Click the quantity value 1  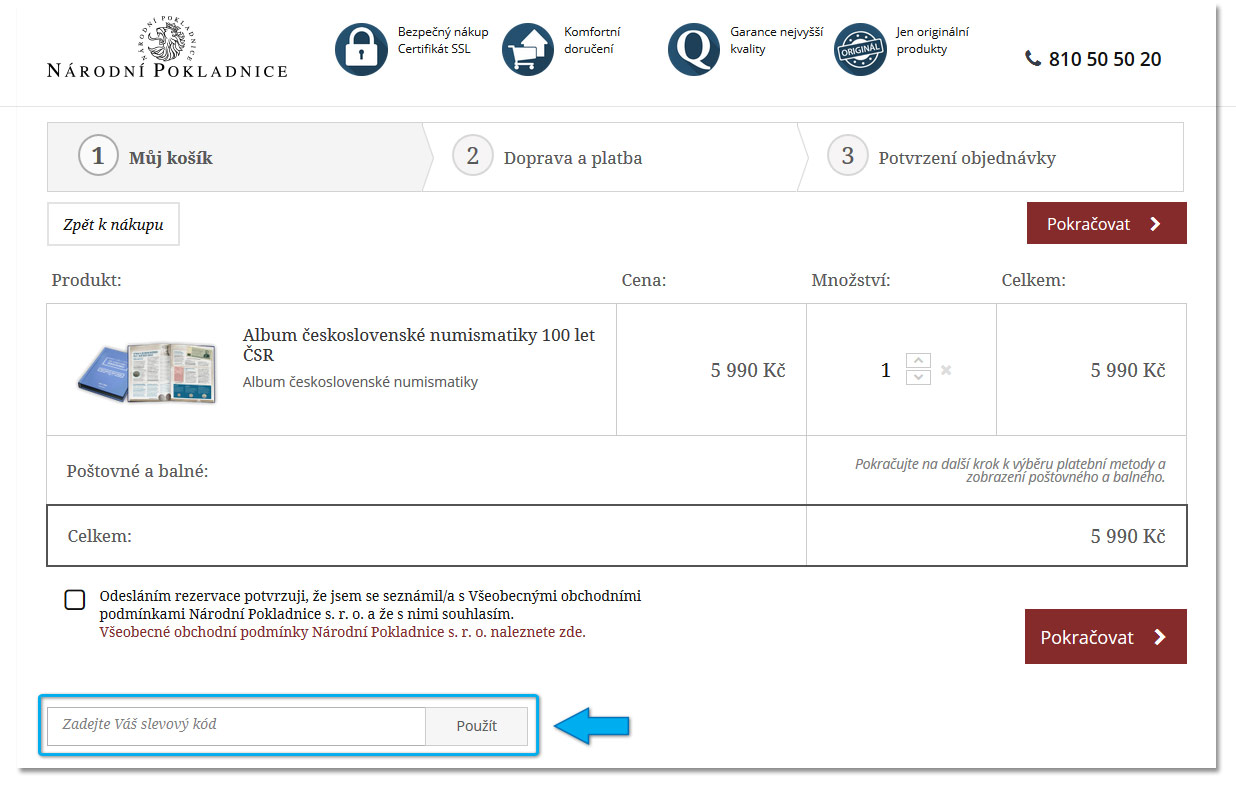[885, 370]
